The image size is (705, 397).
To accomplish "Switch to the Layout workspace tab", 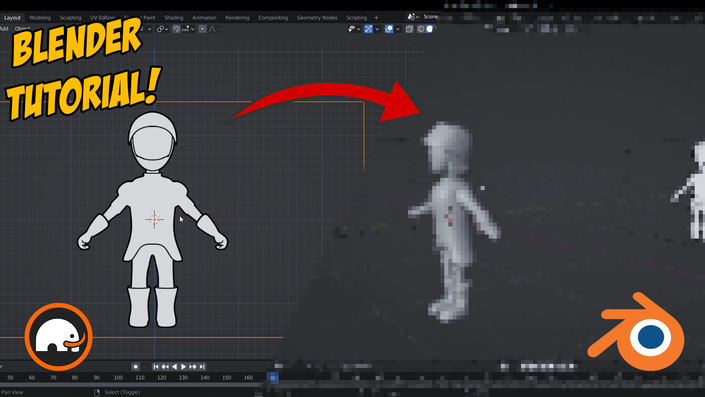I will 12,18.
